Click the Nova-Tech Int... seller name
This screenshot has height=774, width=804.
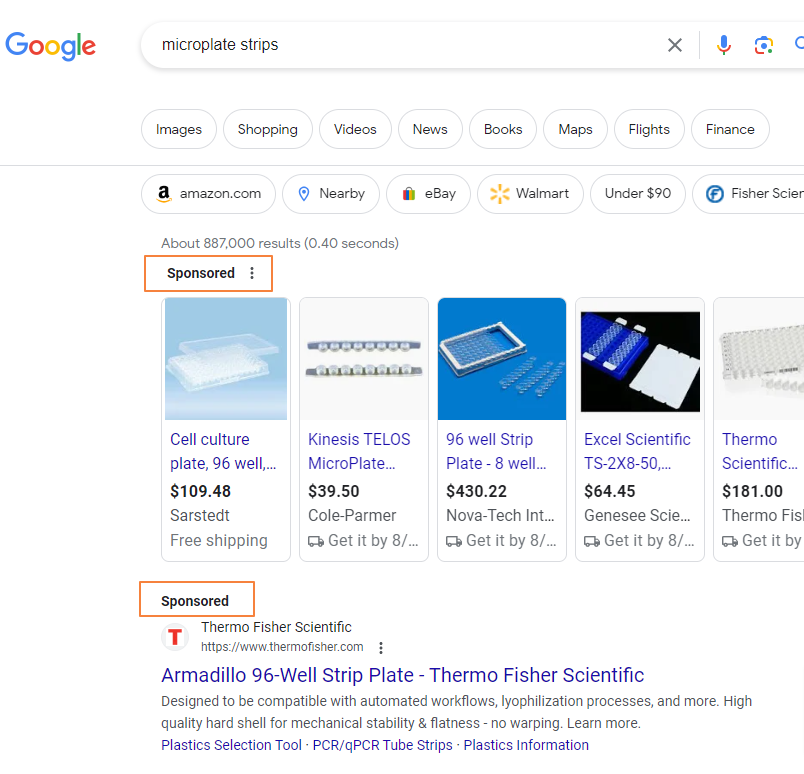click(500, 515)
